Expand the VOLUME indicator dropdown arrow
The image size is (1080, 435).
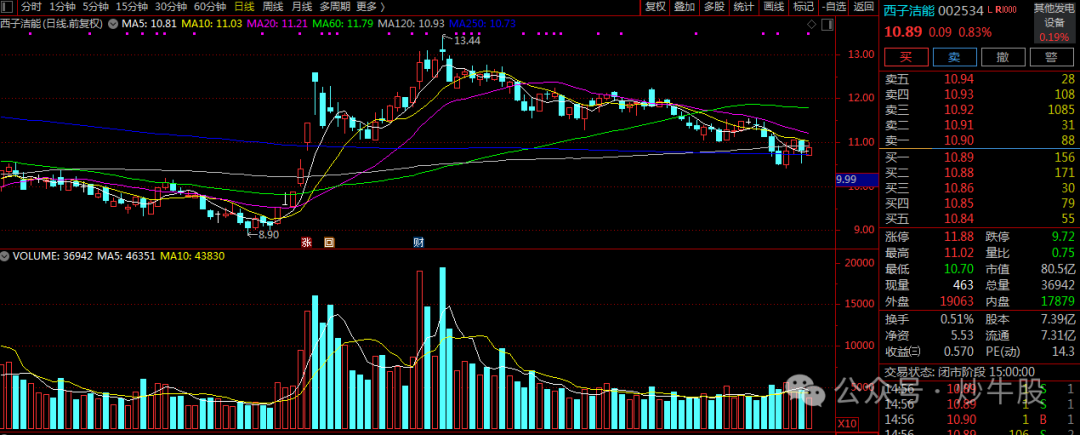[6, 256]
